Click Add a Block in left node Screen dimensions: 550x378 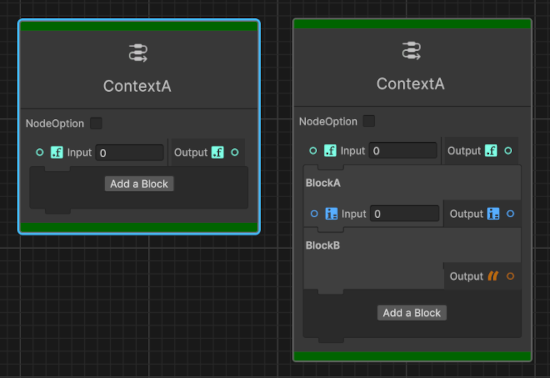click(139, 184)
